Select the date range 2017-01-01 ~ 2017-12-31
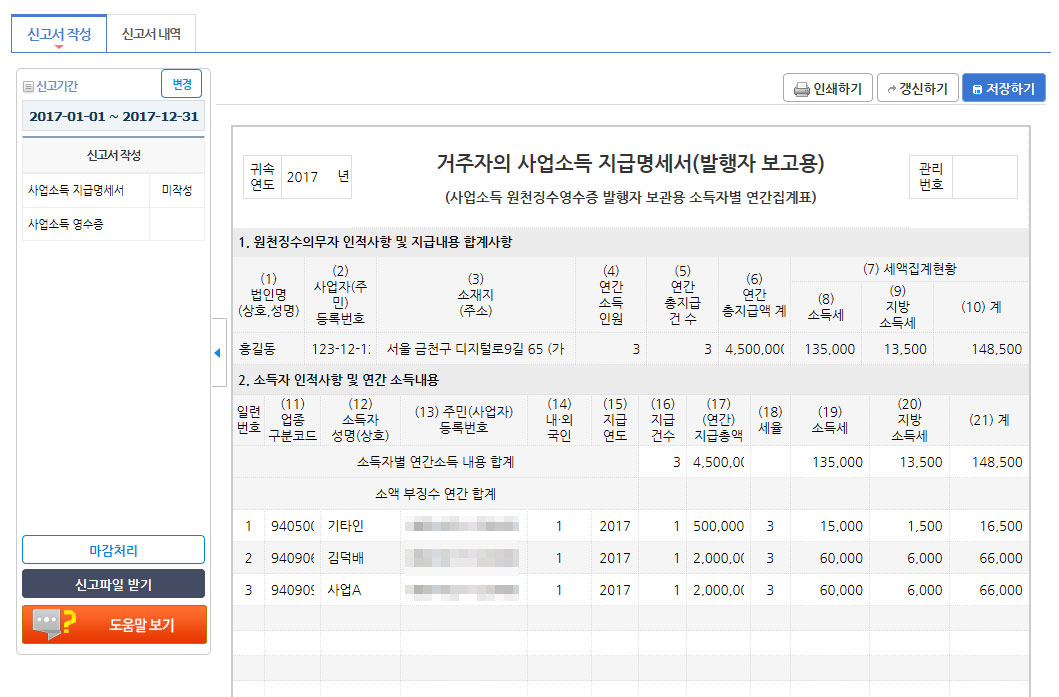The image size is (1059, 697). (113, 116)
